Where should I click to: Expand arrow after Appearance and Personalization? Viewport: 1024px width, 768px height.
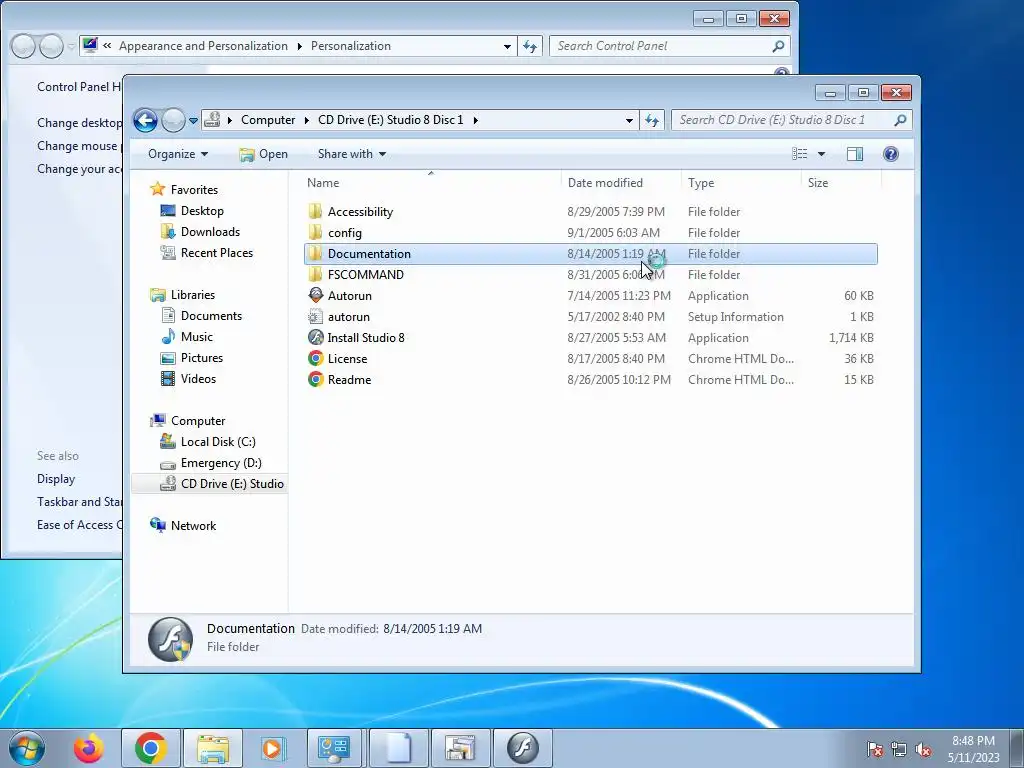click(x=299, y=46)
